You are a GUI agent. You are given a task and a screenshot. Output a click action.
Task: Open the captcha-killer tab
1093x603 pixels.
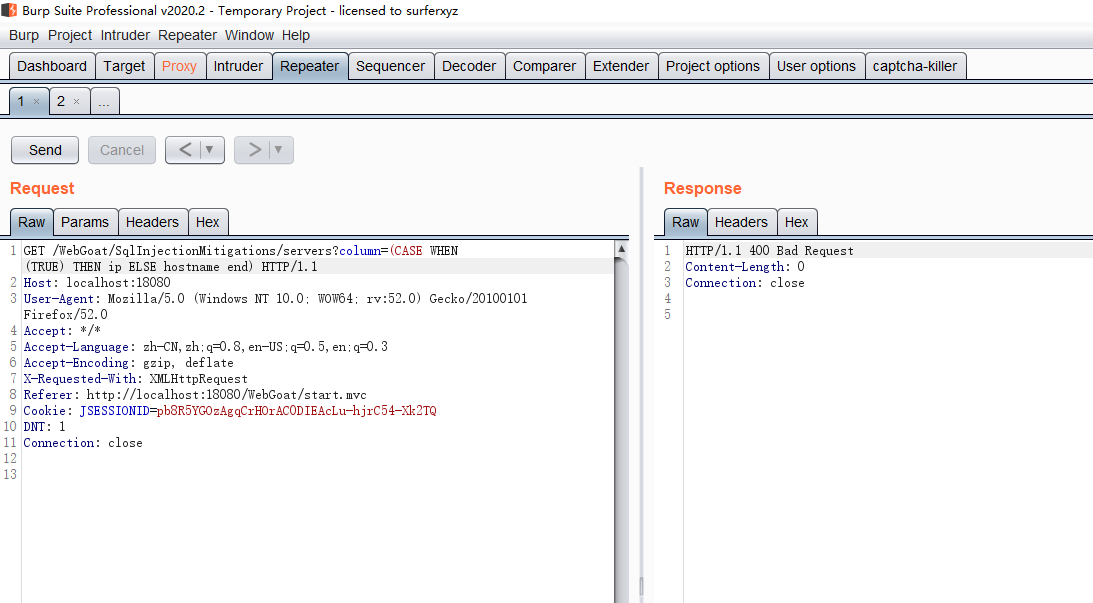(x=915, y=66)
